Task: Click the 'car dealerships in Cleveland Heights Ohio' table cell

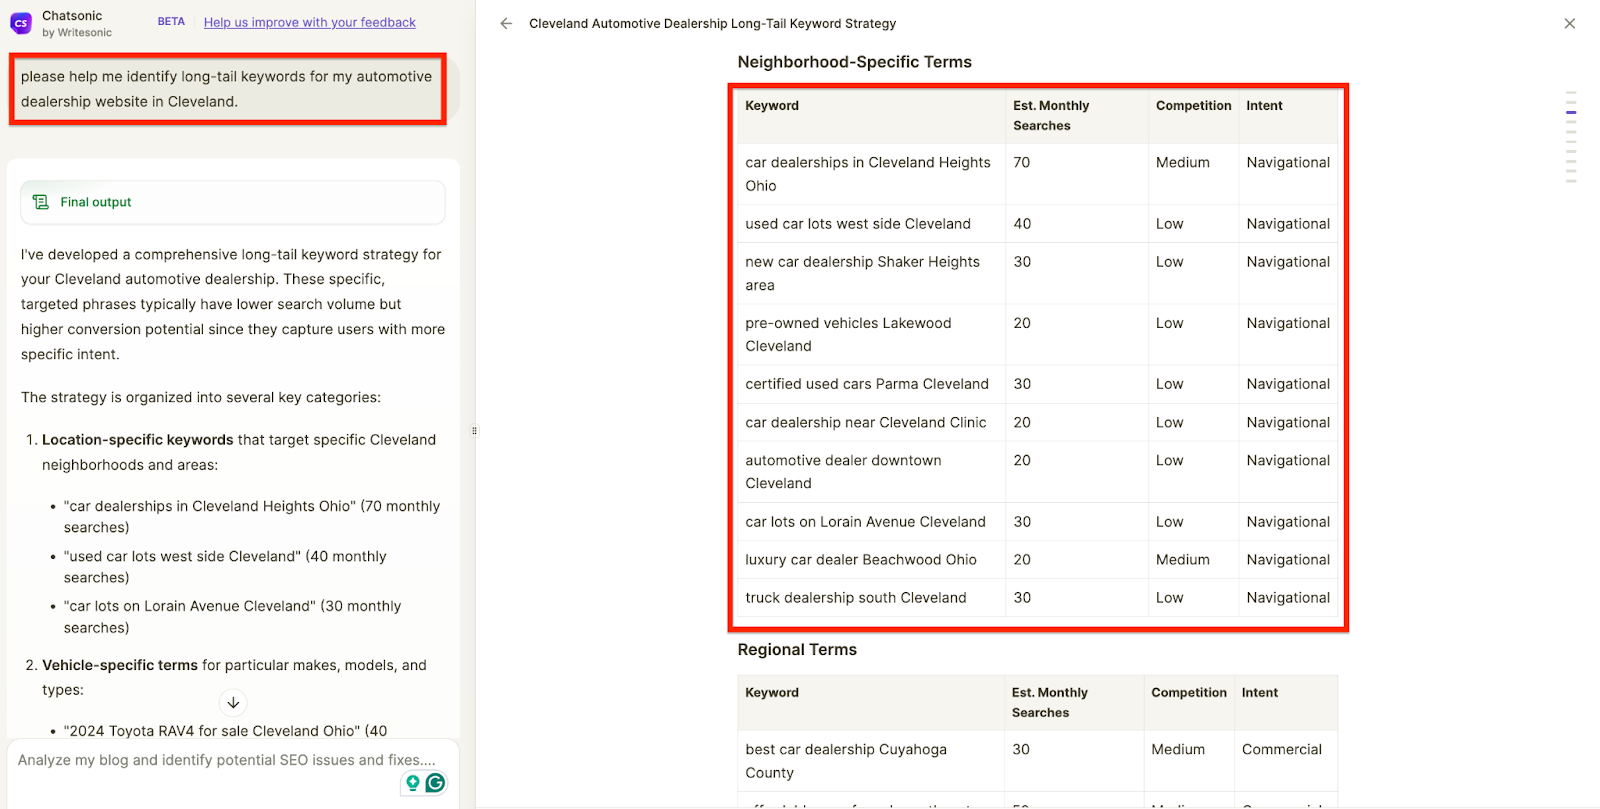Action: click(x=871, y=174)
